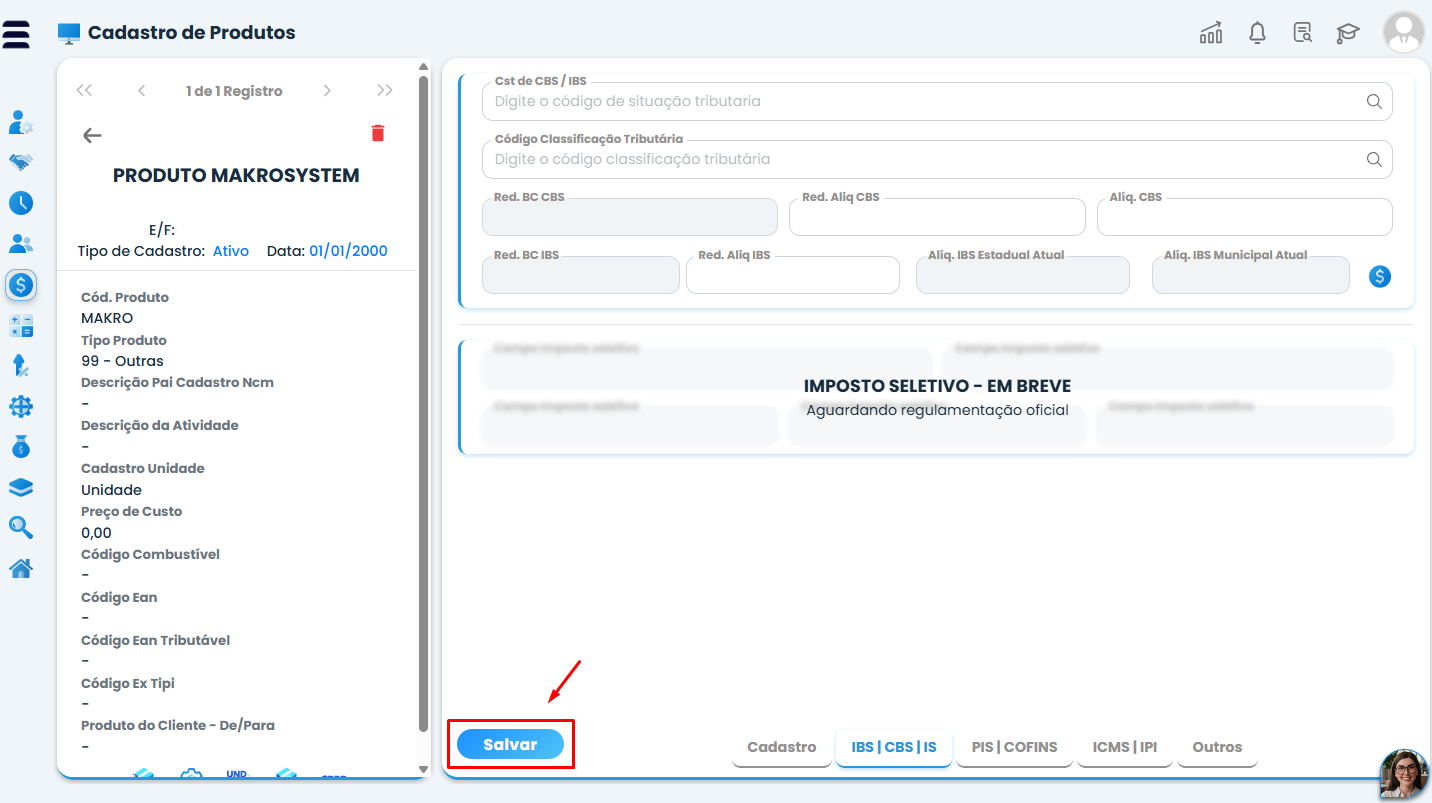Viewport: 1432px width, 803px height.
Task: Open the magnifier search sidebar icon
Action: pos(21,527)
